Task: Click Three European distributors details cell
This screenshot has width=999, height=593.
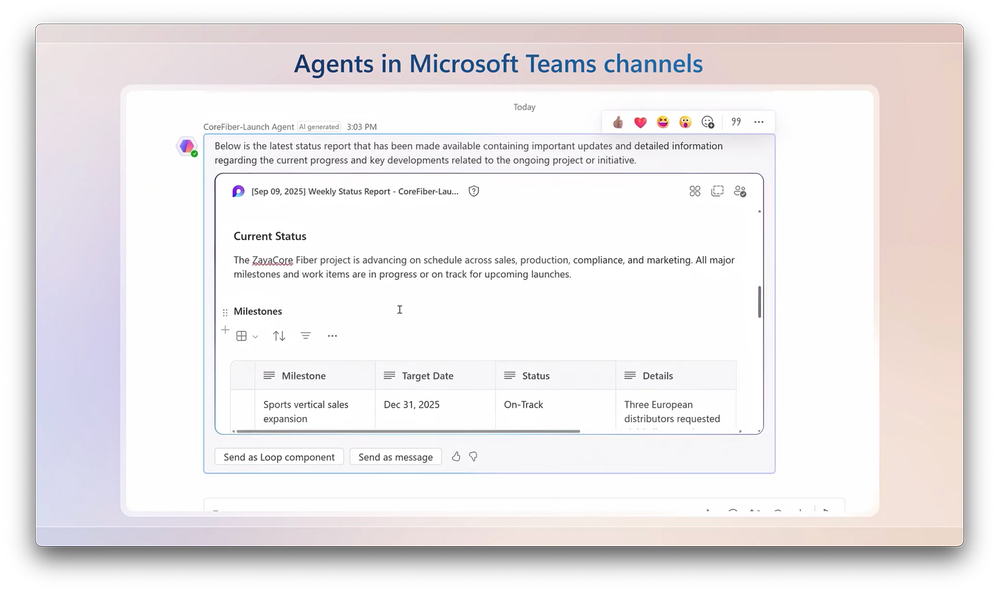Action: tap(676, 411)
